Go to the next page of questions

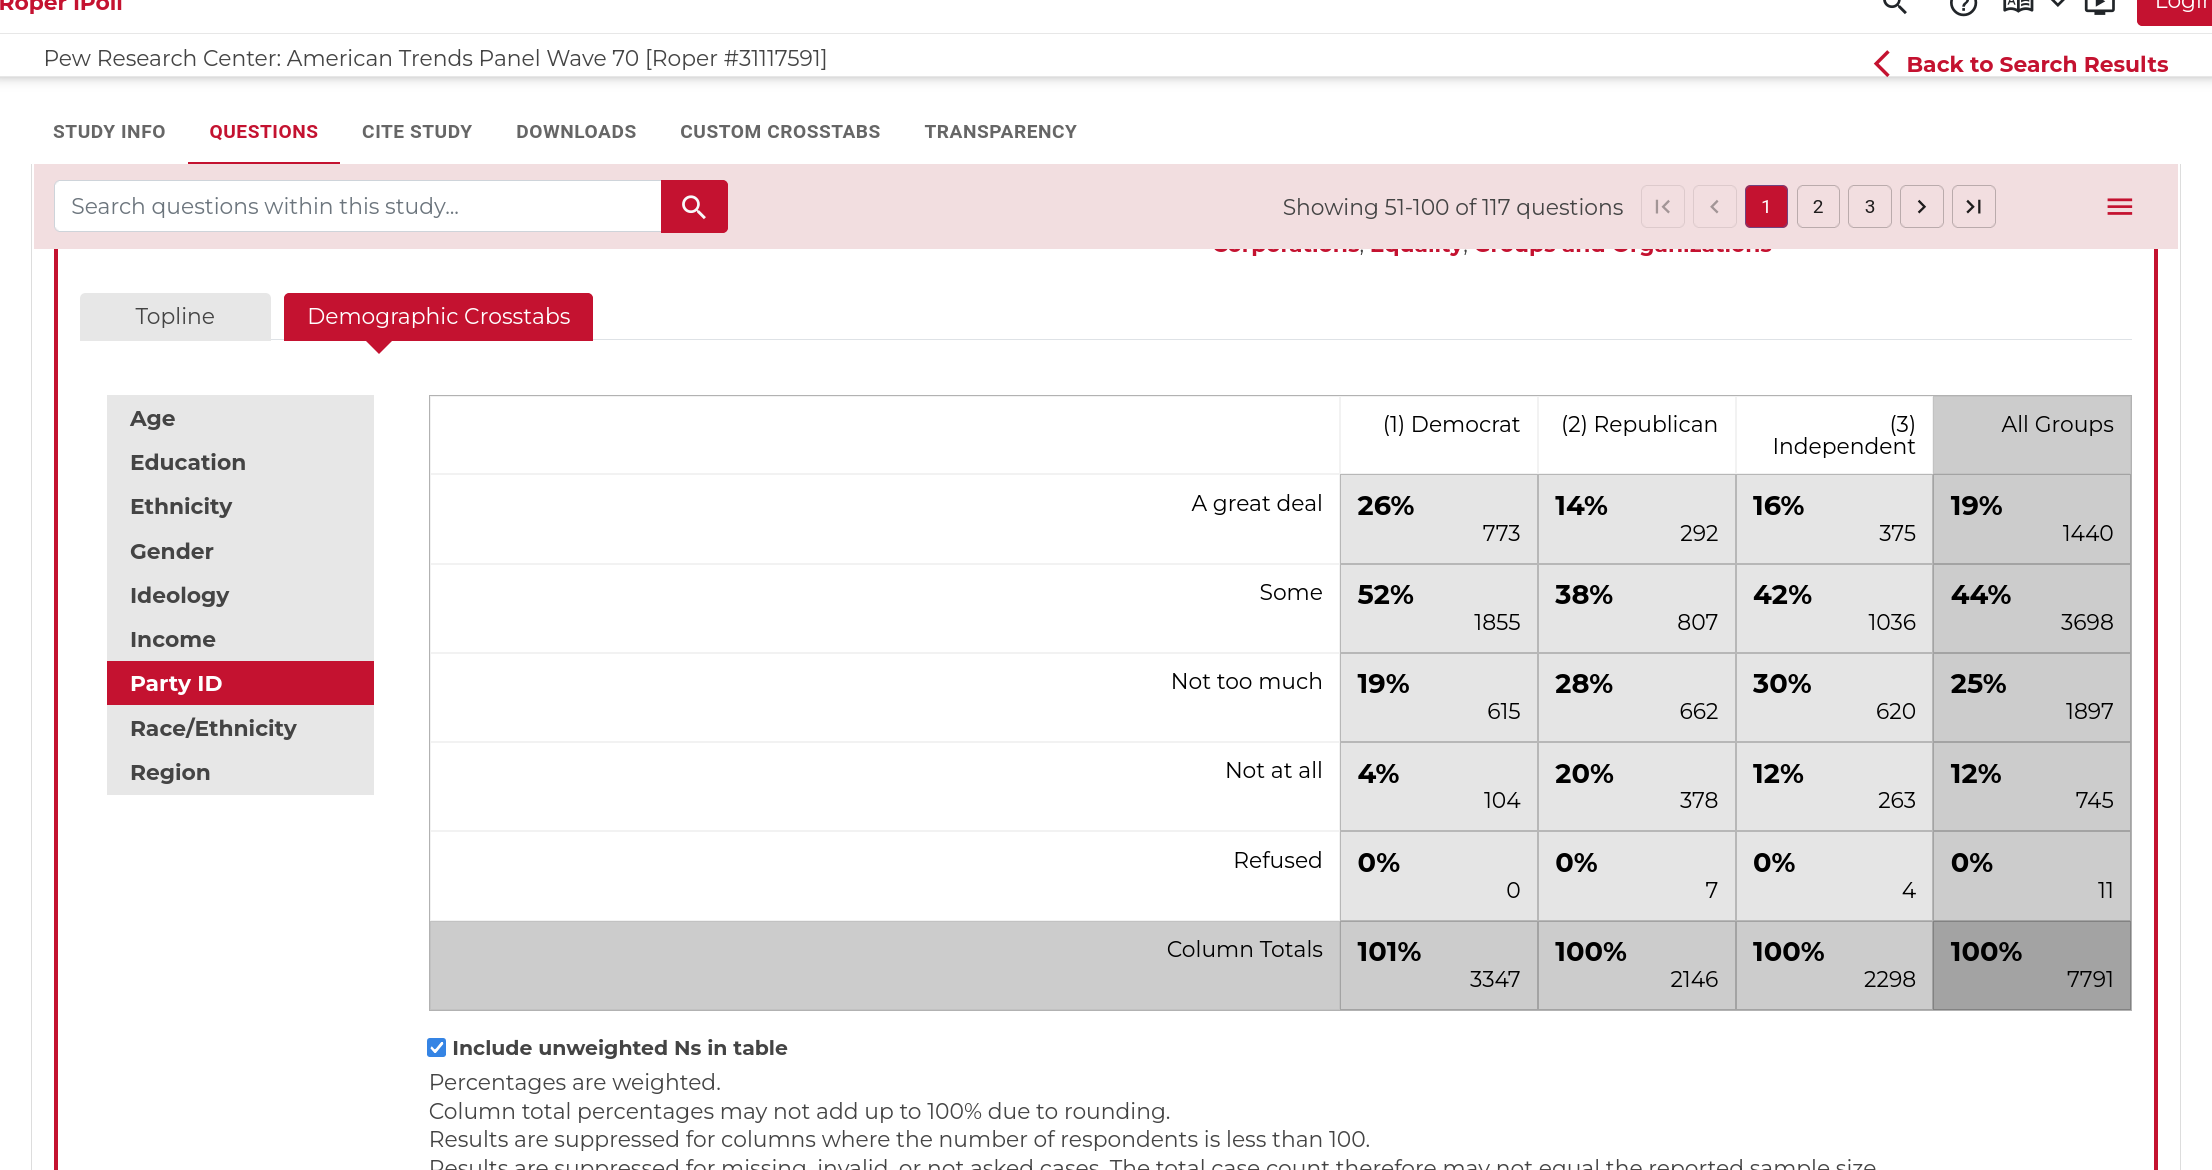[x=1921, y=207]
